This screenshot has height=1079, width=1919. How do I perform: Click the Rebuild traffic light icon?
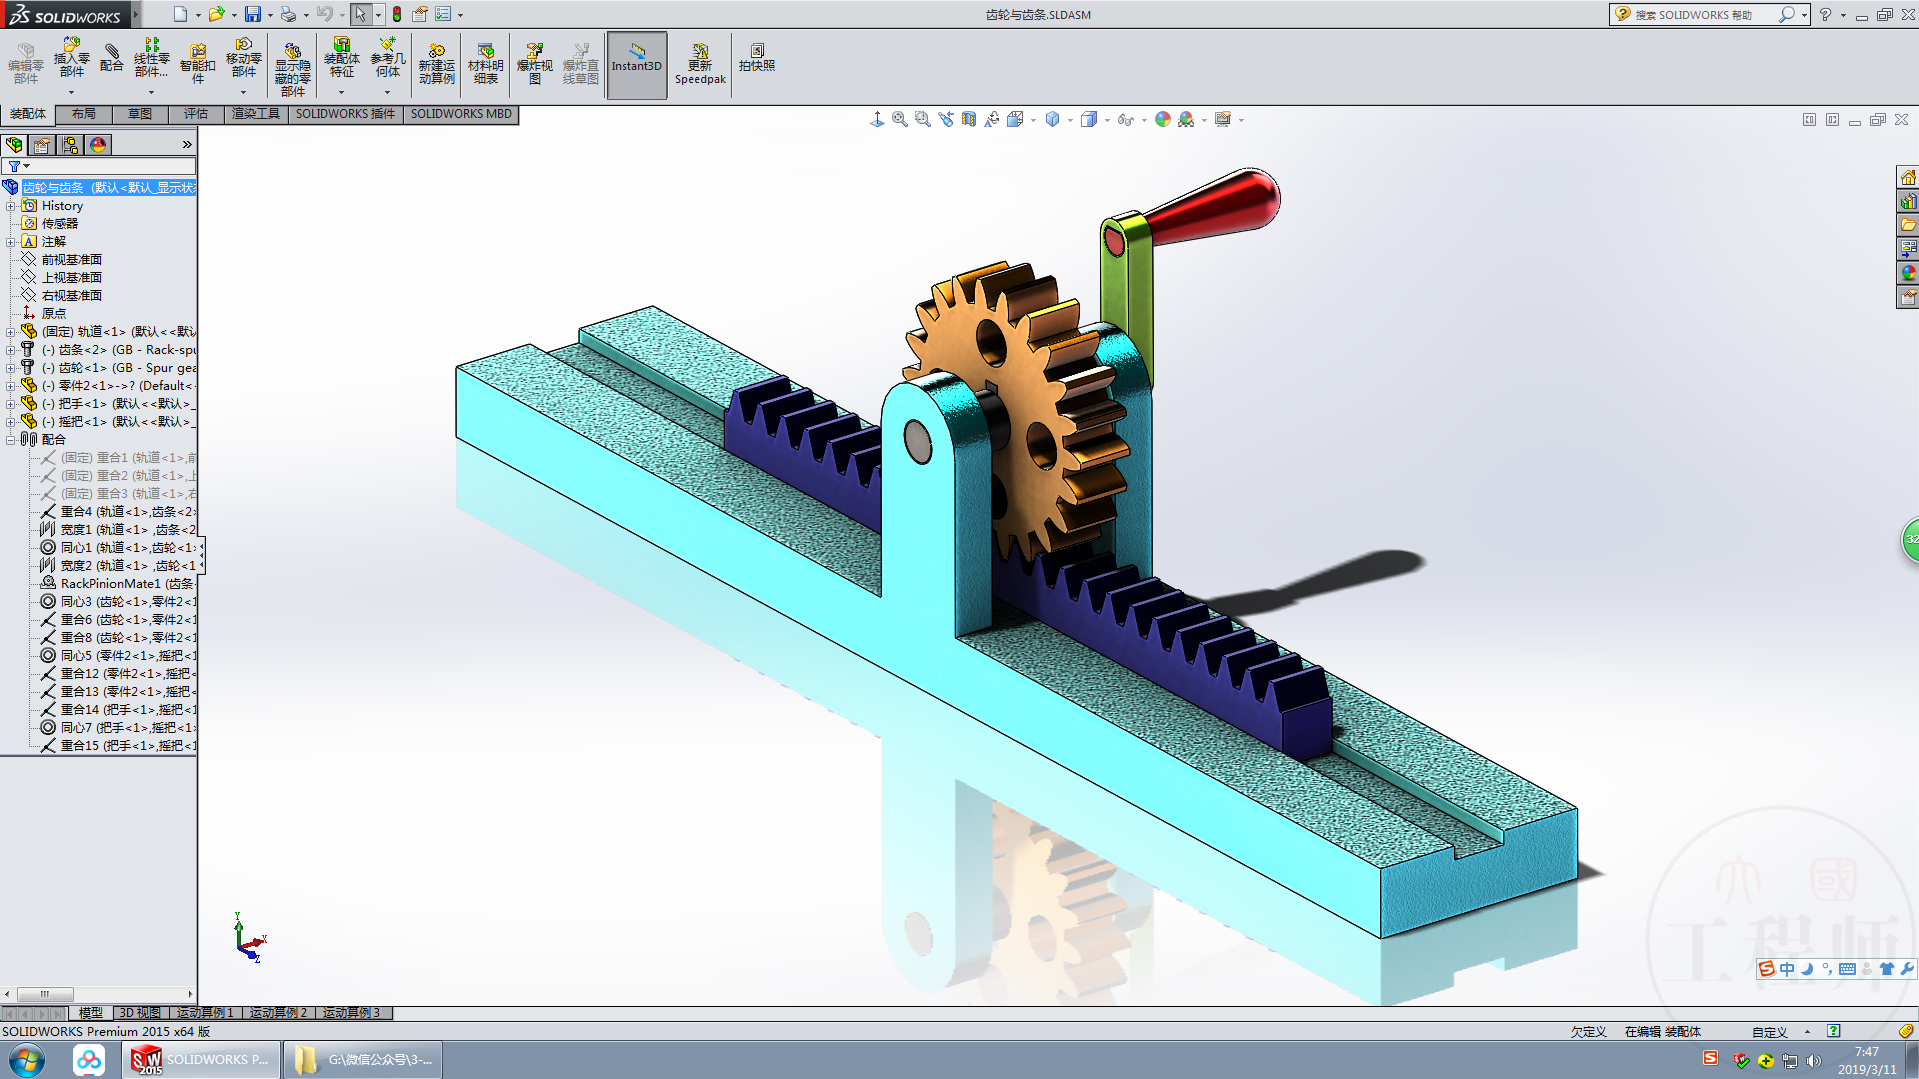397,14
